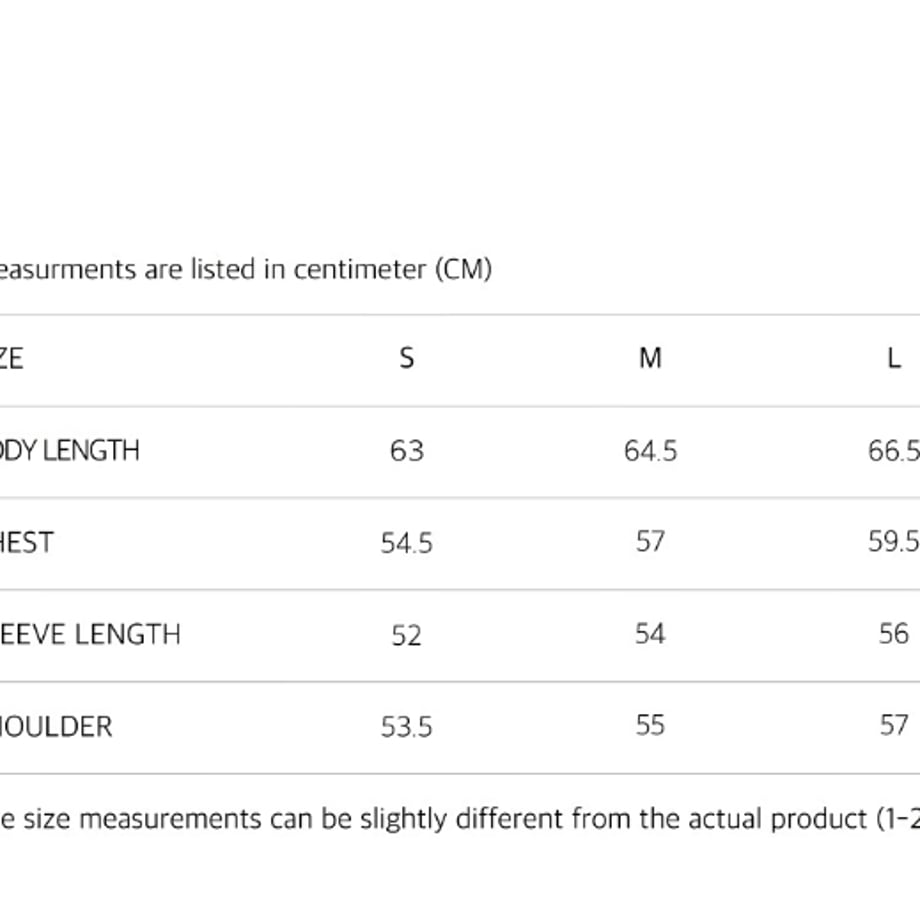Click chest value 54.5 for size S
The height and width of the screenshot is (920, 920).
[x=407, y=543]
